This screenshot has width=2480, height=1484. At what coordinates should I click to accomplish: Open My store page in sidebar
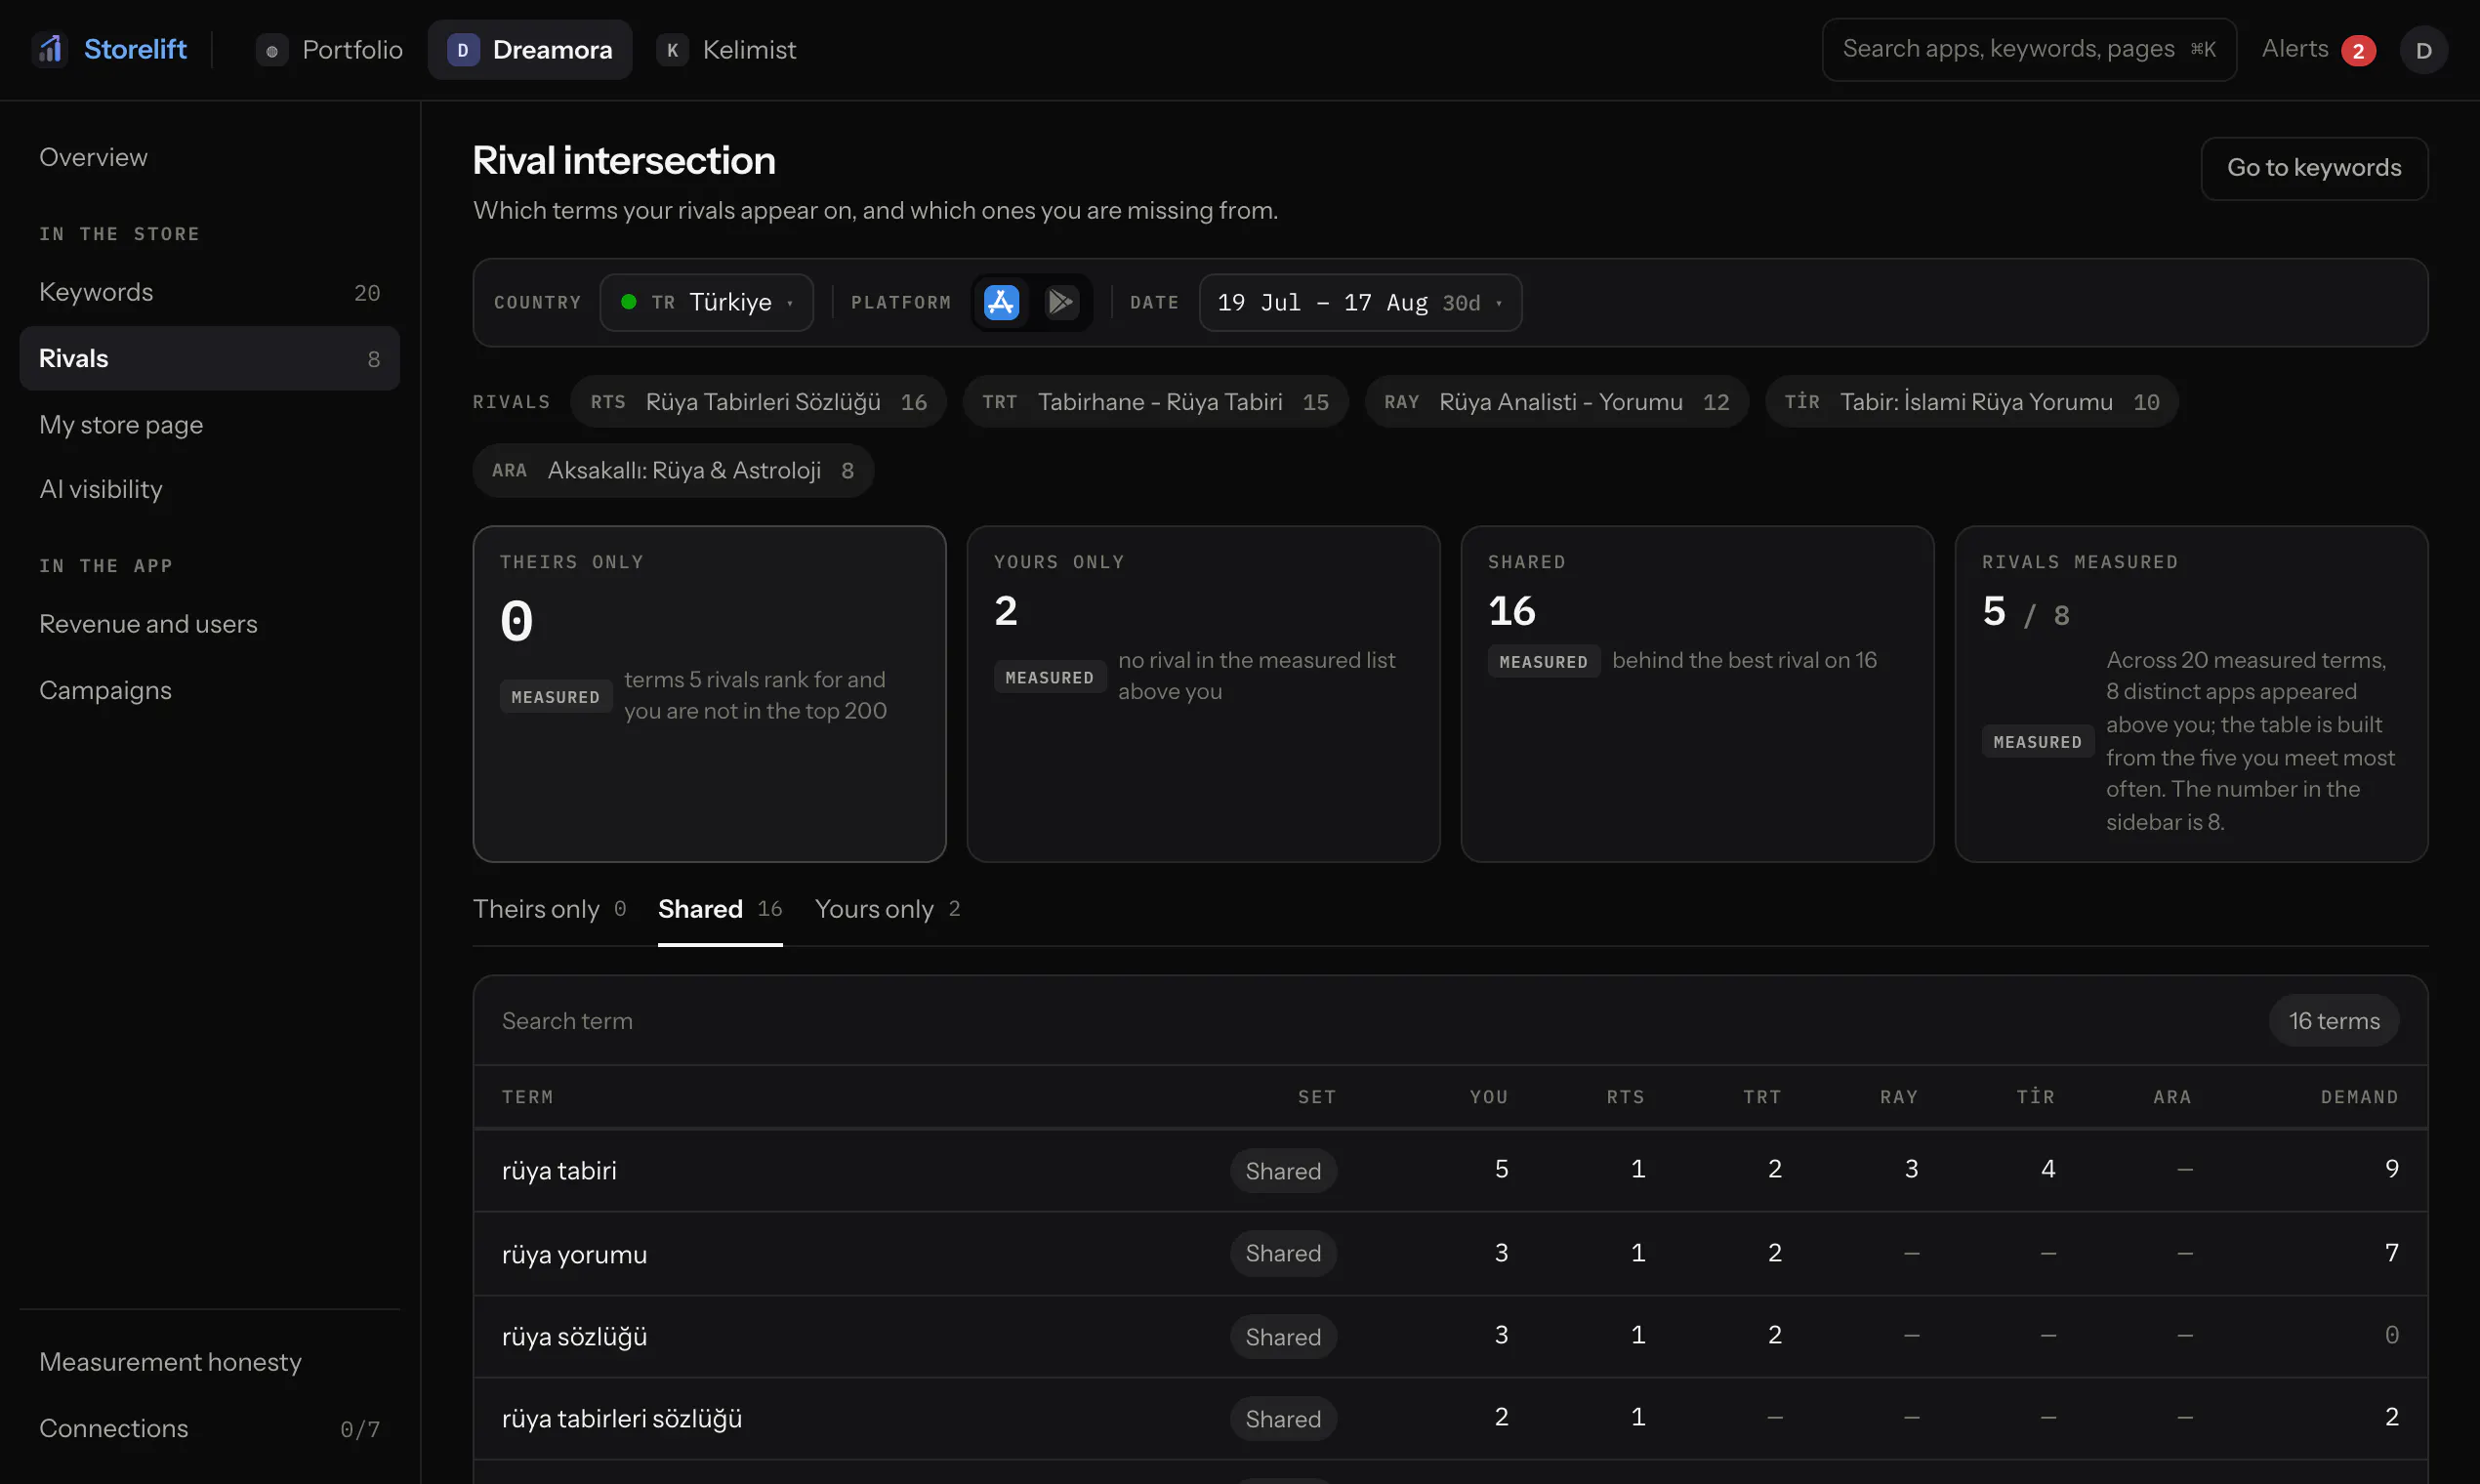(209, 425)
